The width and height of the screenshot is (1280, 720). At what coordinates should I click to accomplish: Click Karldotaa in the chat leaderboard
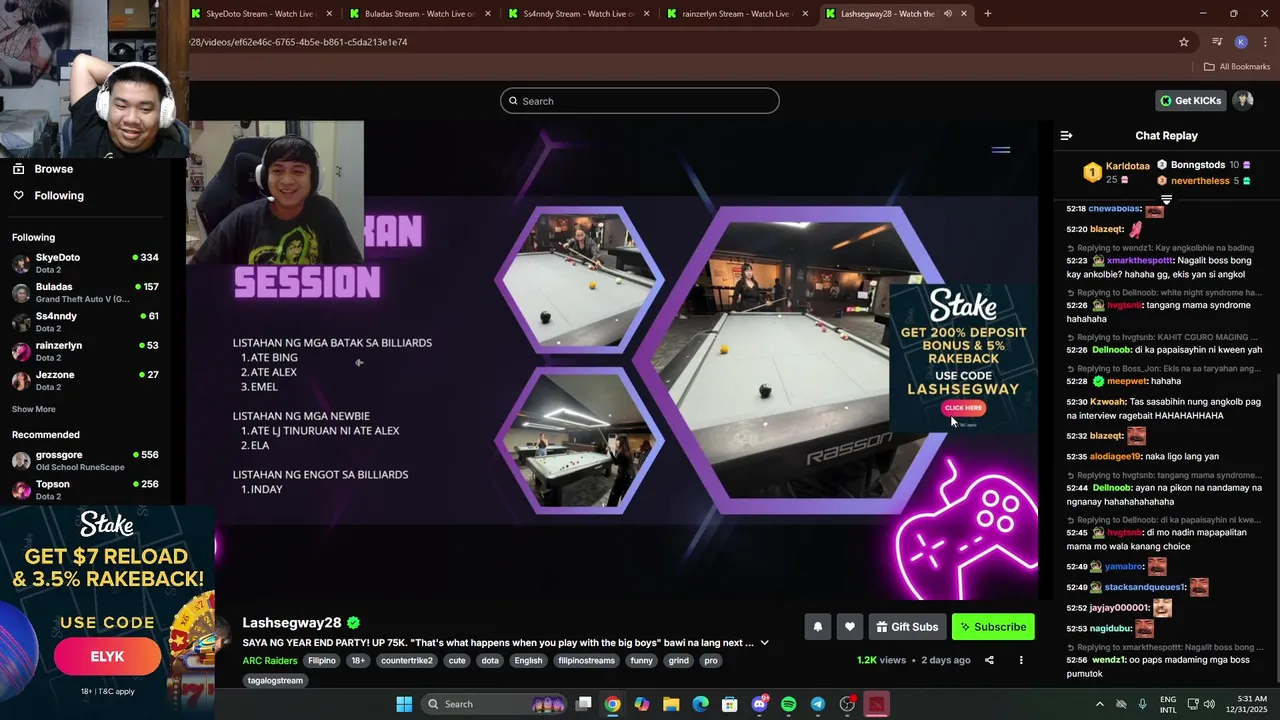point(1128,166)
